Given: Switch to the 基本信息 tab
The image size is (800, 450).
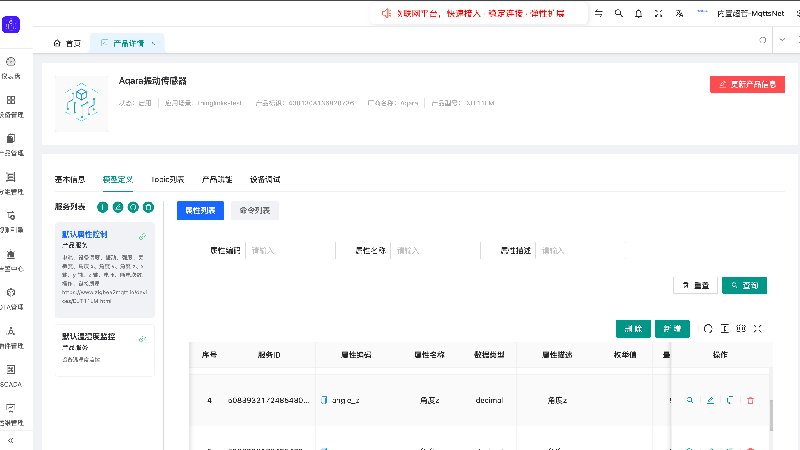Looking at the screenshot, I should [70, 180].
